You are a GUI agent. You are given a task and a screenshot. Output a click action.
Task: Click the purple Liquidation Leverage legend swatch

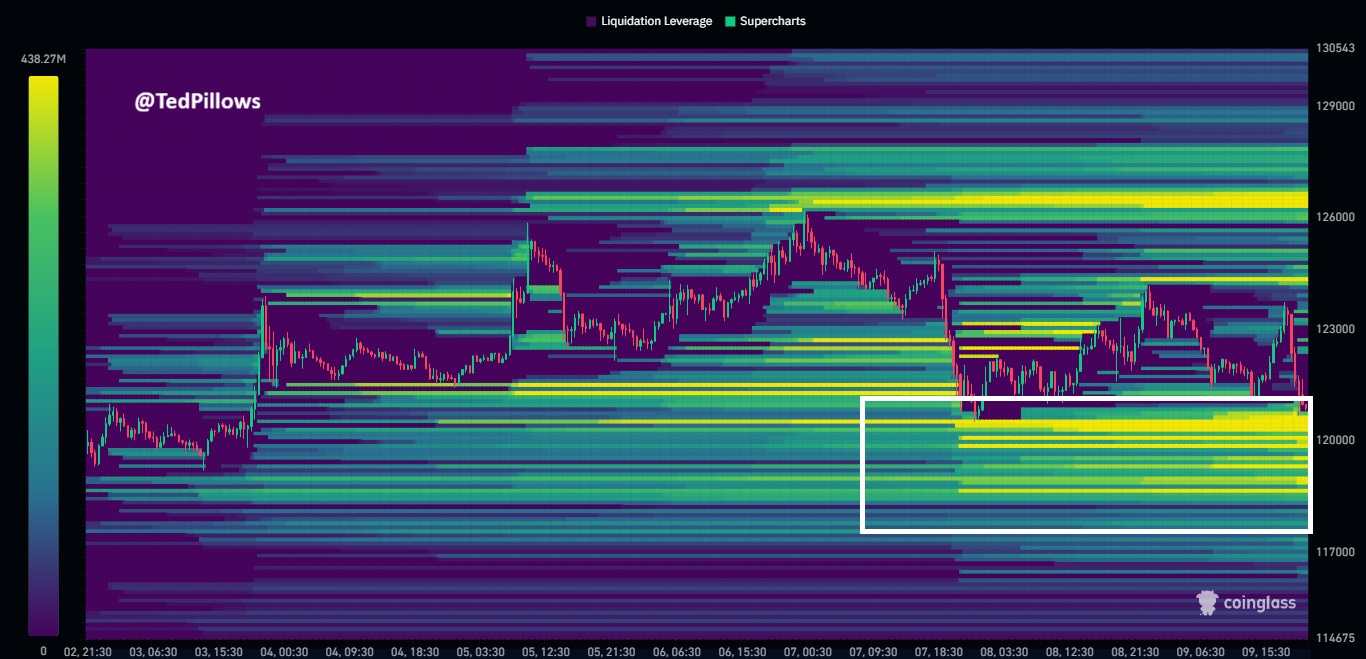pos(592,21)
